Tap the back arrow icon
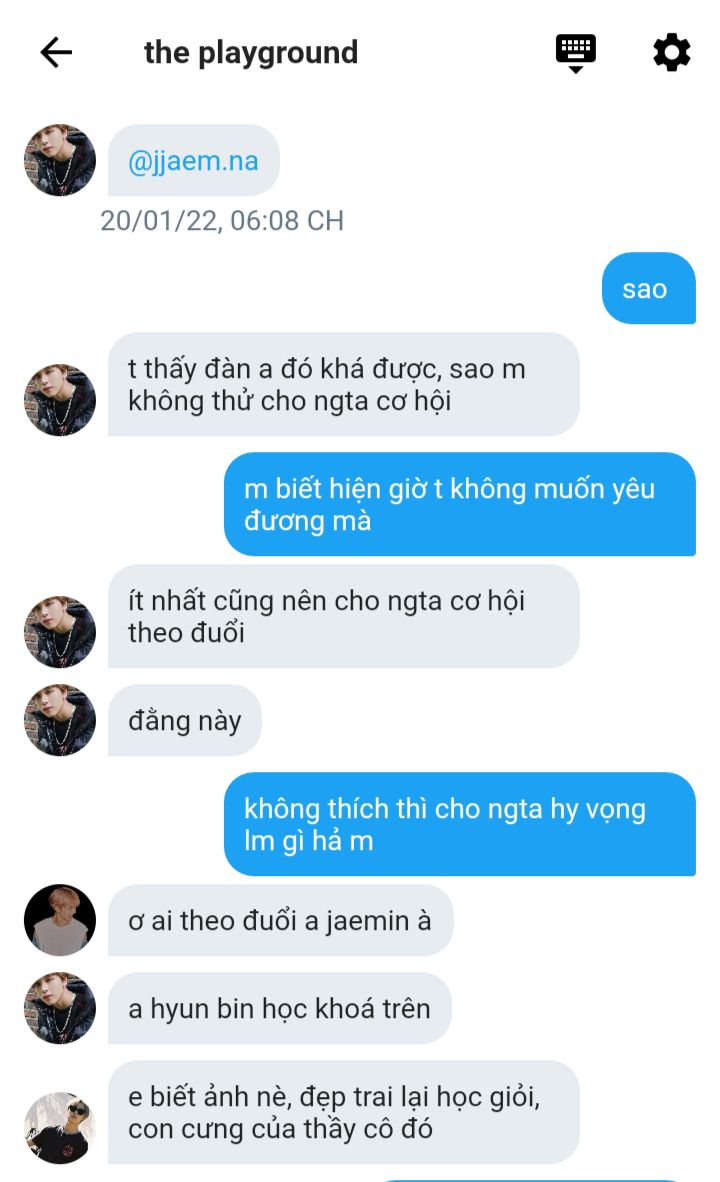 (56, 53)
